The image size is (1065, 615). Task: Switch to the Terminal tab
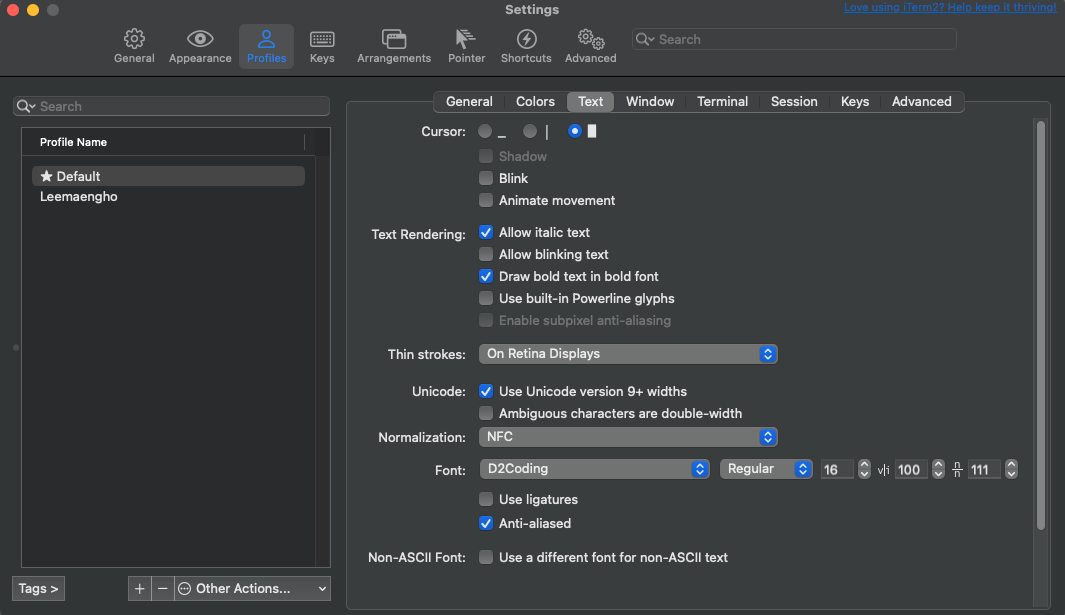pyautogui.click(x=722, y=101)
